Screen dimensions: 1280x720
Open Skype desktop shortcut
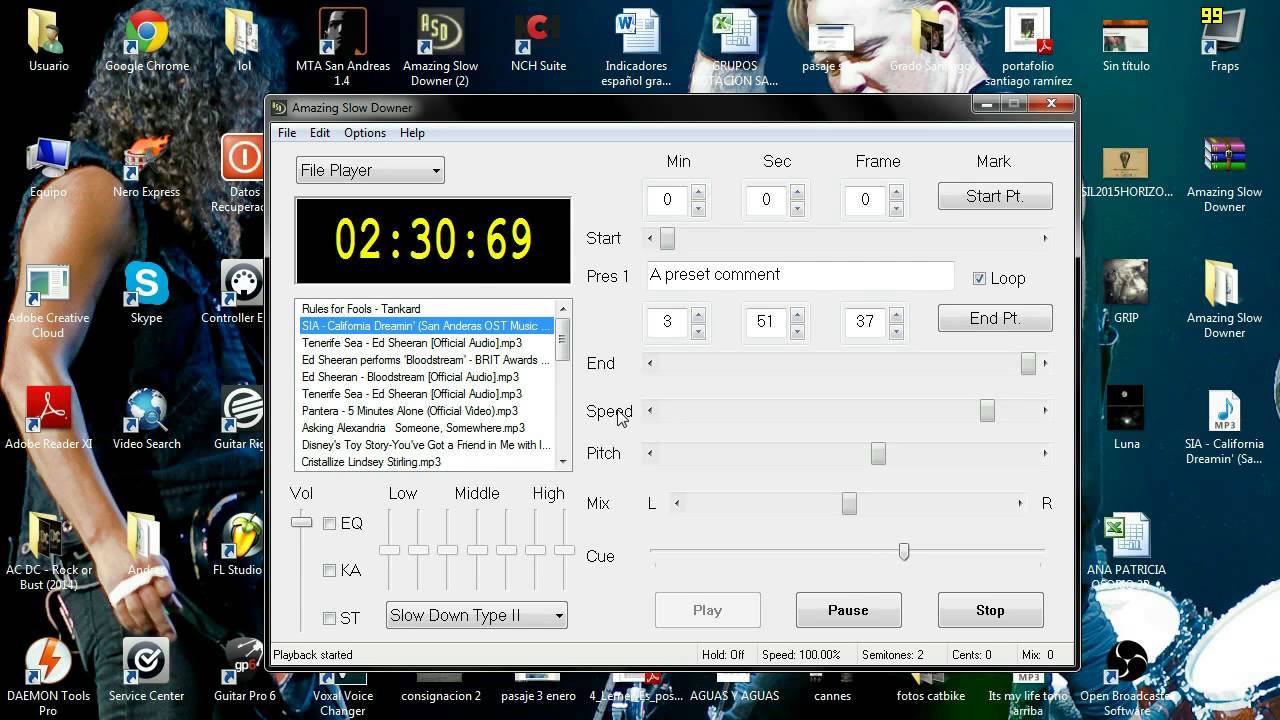(x=146, y=292)
